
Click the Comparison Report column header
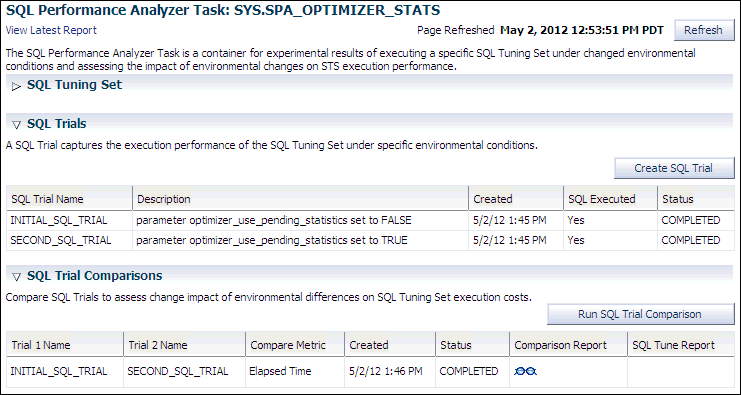point(560,345)
